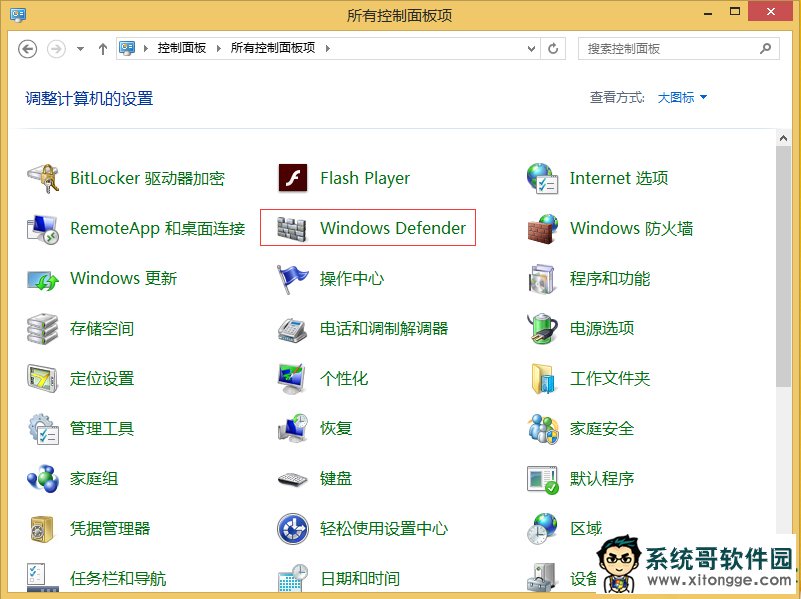Viewport: 801px width, 599px height.
Task: Maximize the 所有控制面板项 window
Action: click(x=735, y=11)
